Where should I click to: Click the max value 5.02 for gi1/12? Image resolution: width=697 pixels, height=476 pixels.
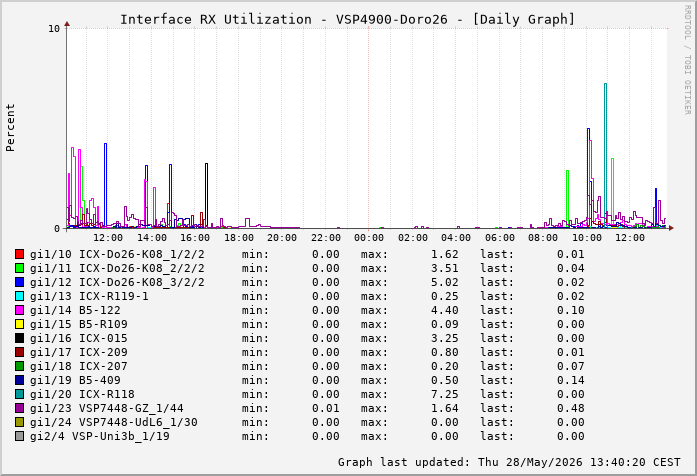click(445, 282)
